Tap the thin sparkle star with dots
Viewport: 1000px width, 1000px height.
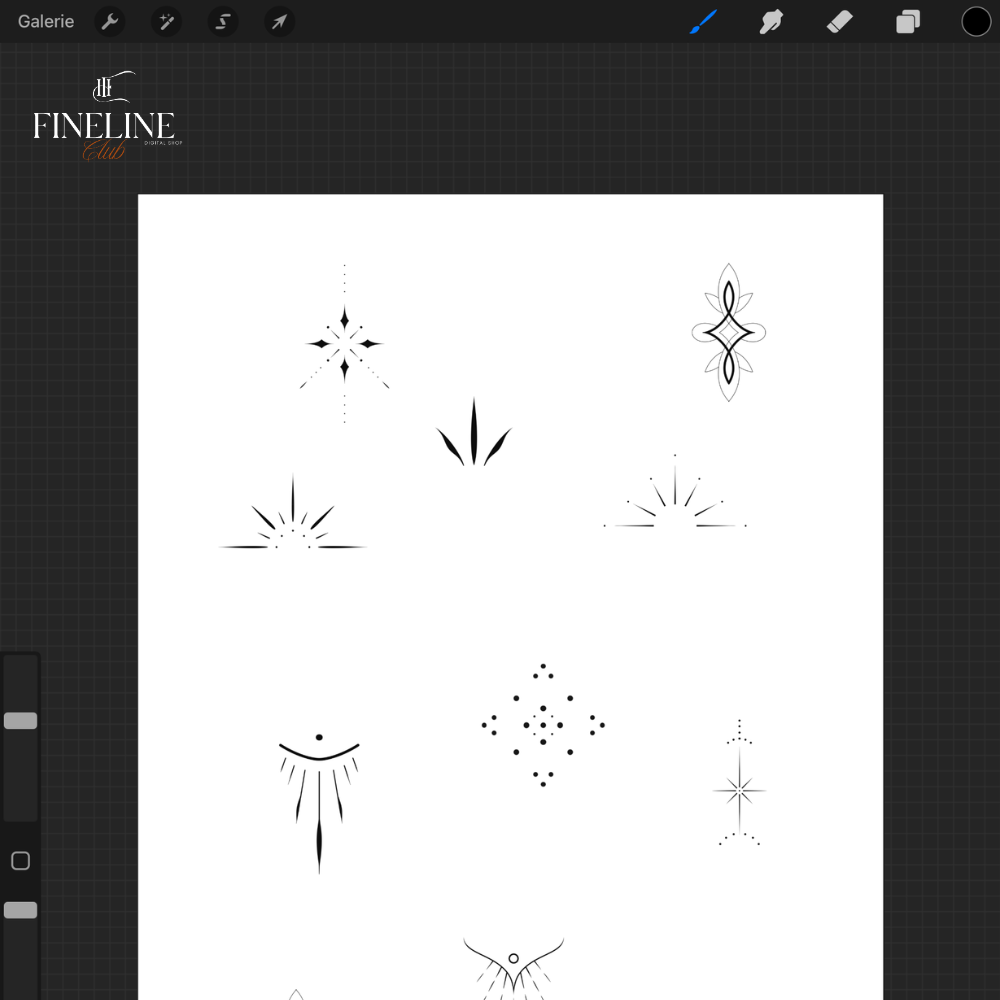739,790
